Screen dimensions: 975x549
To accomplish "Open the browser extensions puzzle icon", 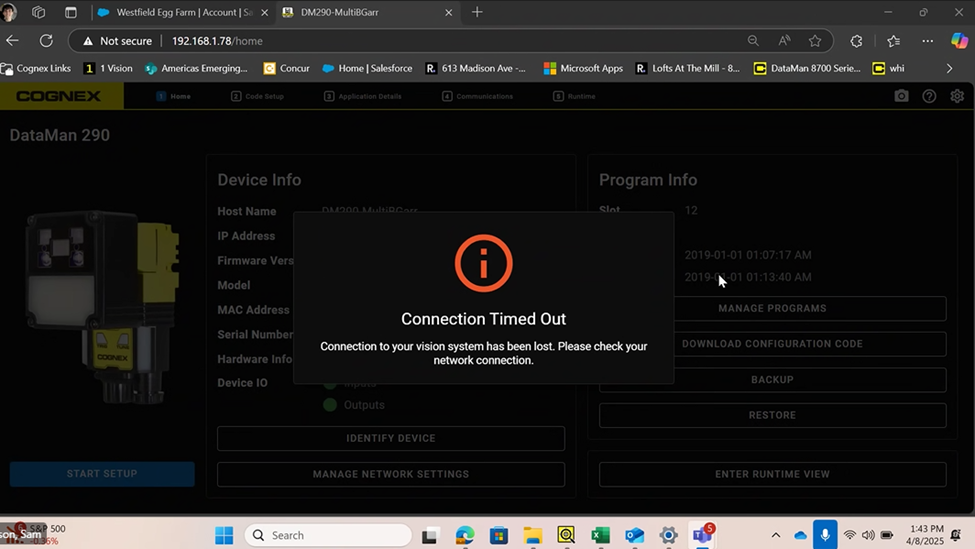I will 856,41.
